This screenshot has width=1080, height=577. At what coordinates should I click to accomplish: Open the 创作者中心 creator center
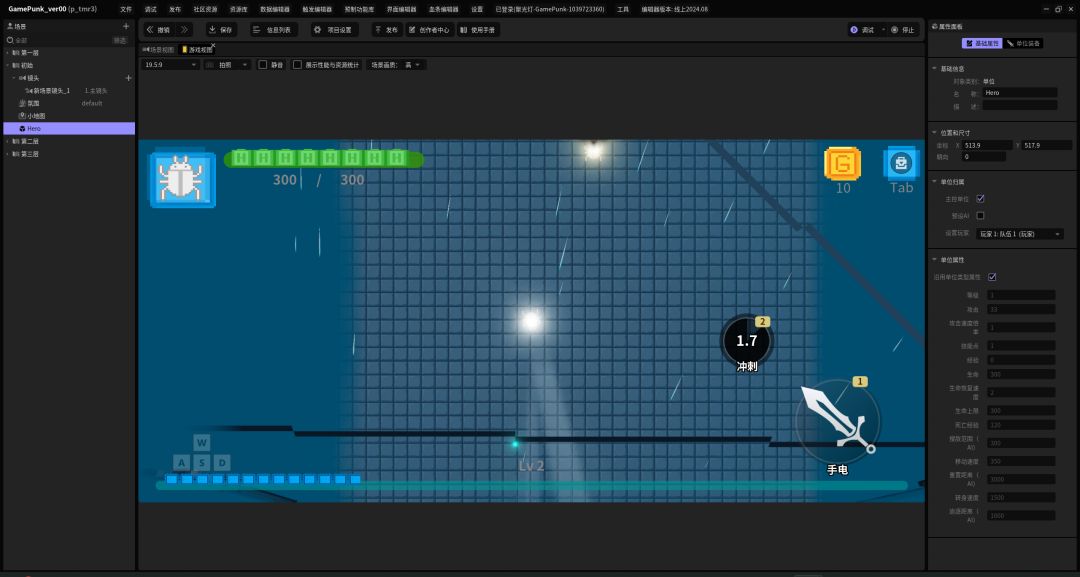(x=429, y=30)
